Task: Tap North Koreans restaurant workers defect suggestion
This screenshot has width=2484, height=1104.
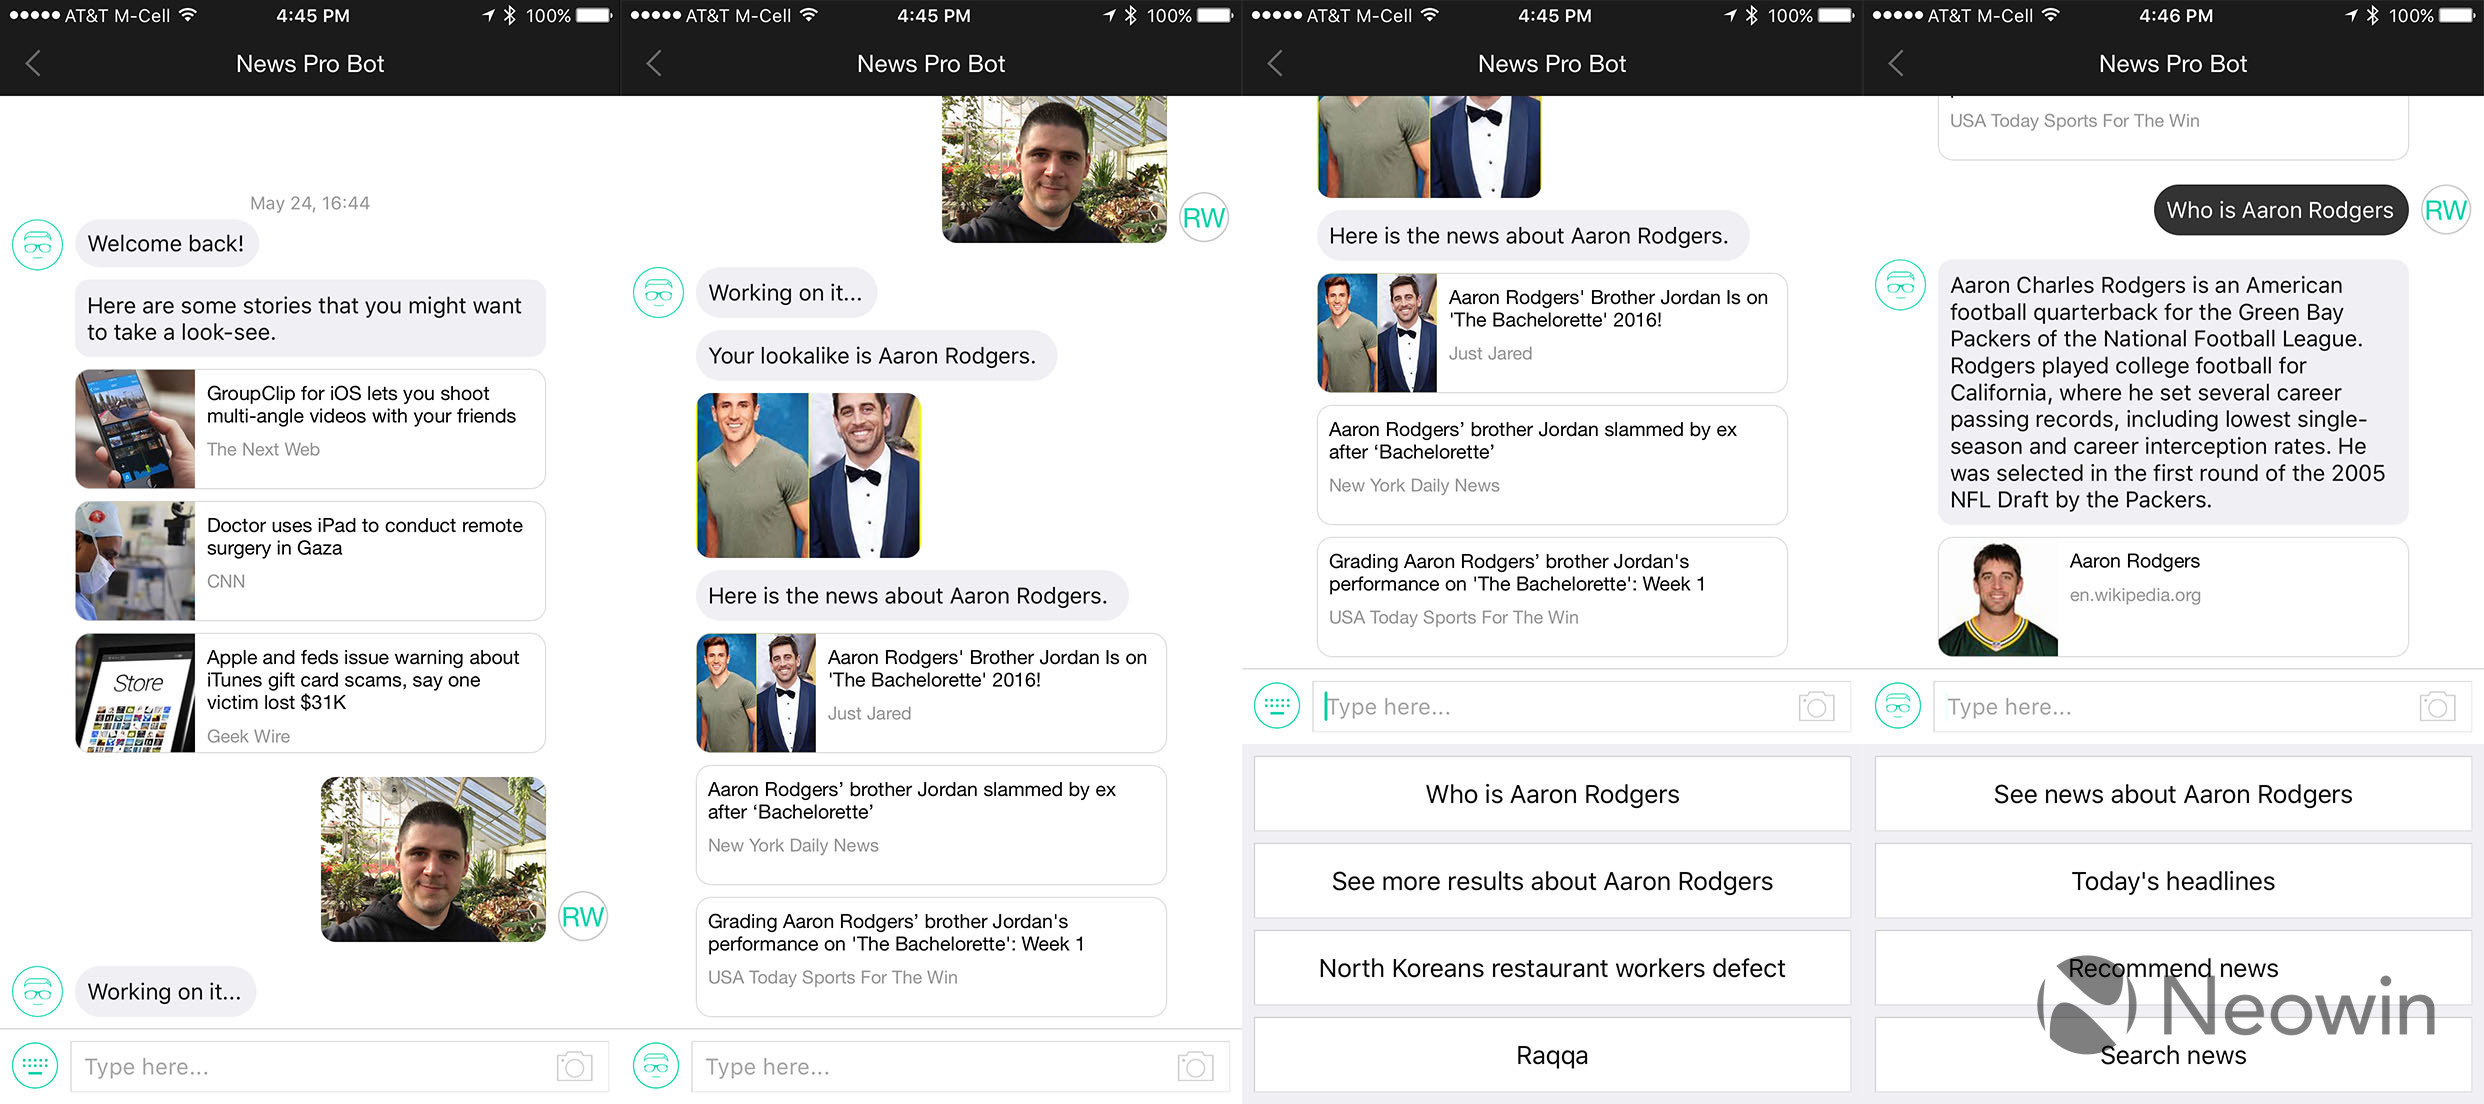Action: pos(1552,968)
